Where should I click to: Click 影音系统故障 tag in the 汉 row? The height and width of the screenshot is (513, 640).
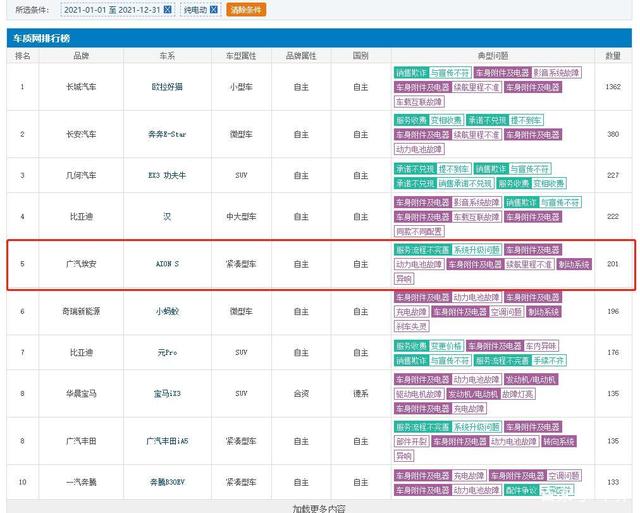point(476,202)
